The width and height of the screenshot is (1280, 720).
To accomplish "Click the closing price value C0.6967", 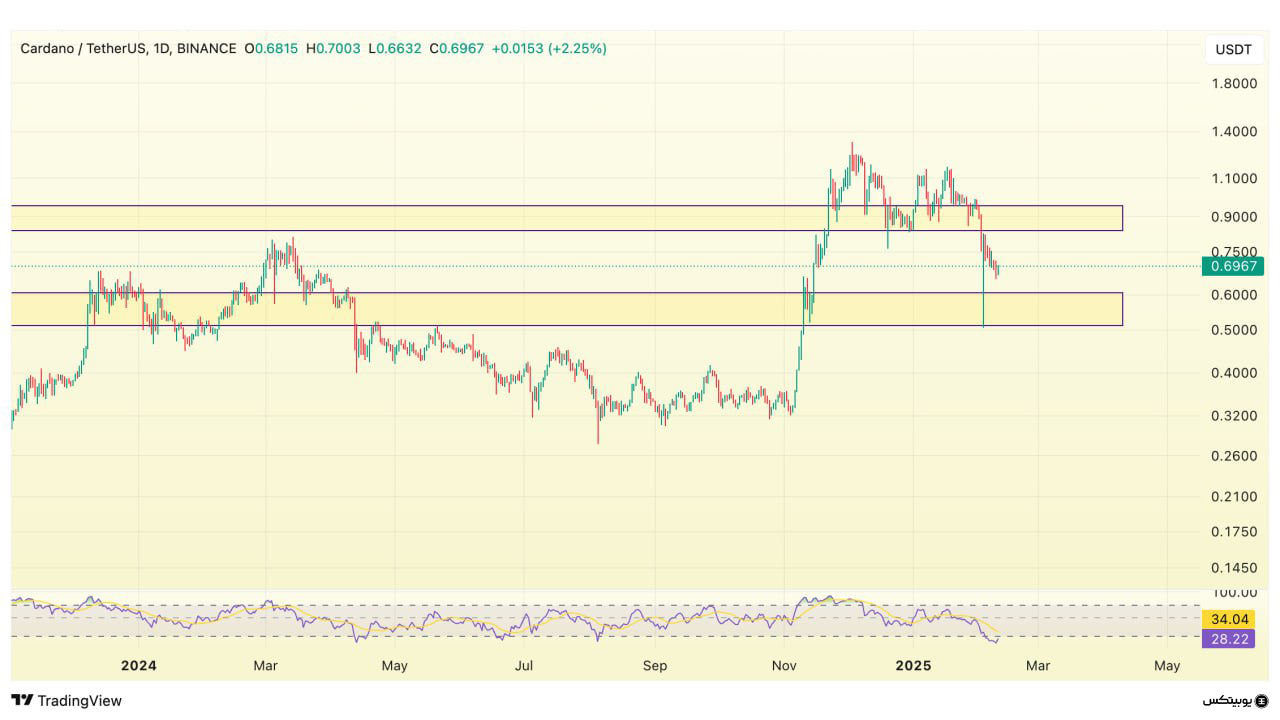I will (457, 48).
